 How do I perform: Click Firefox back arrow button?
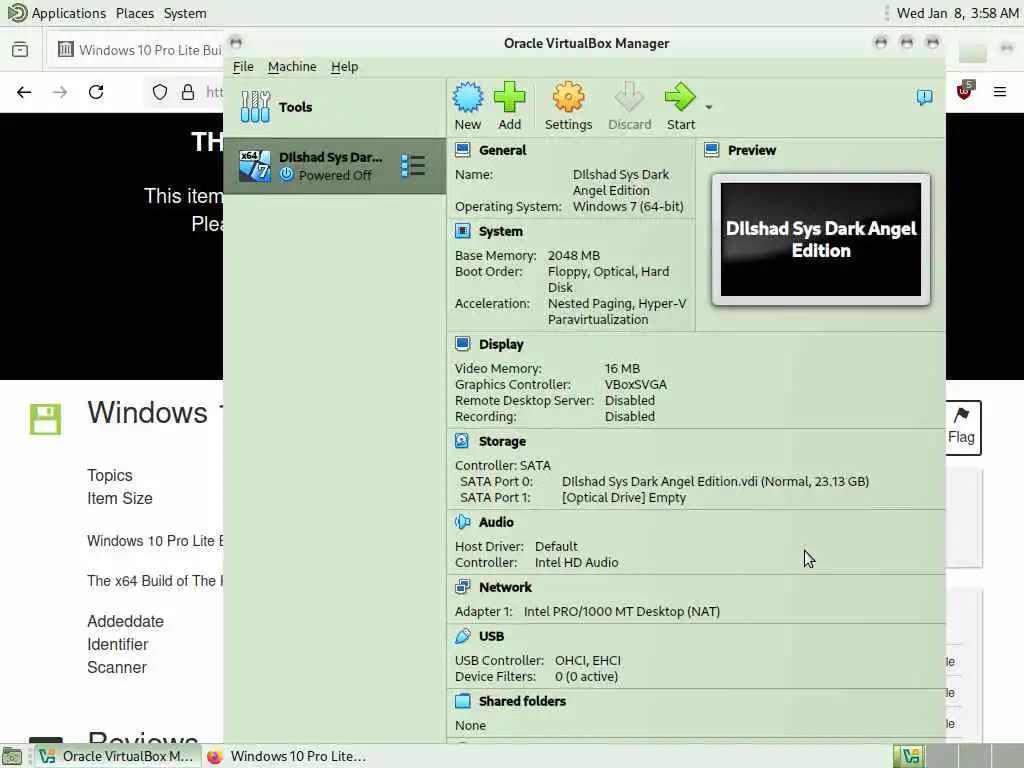(24, 92)
